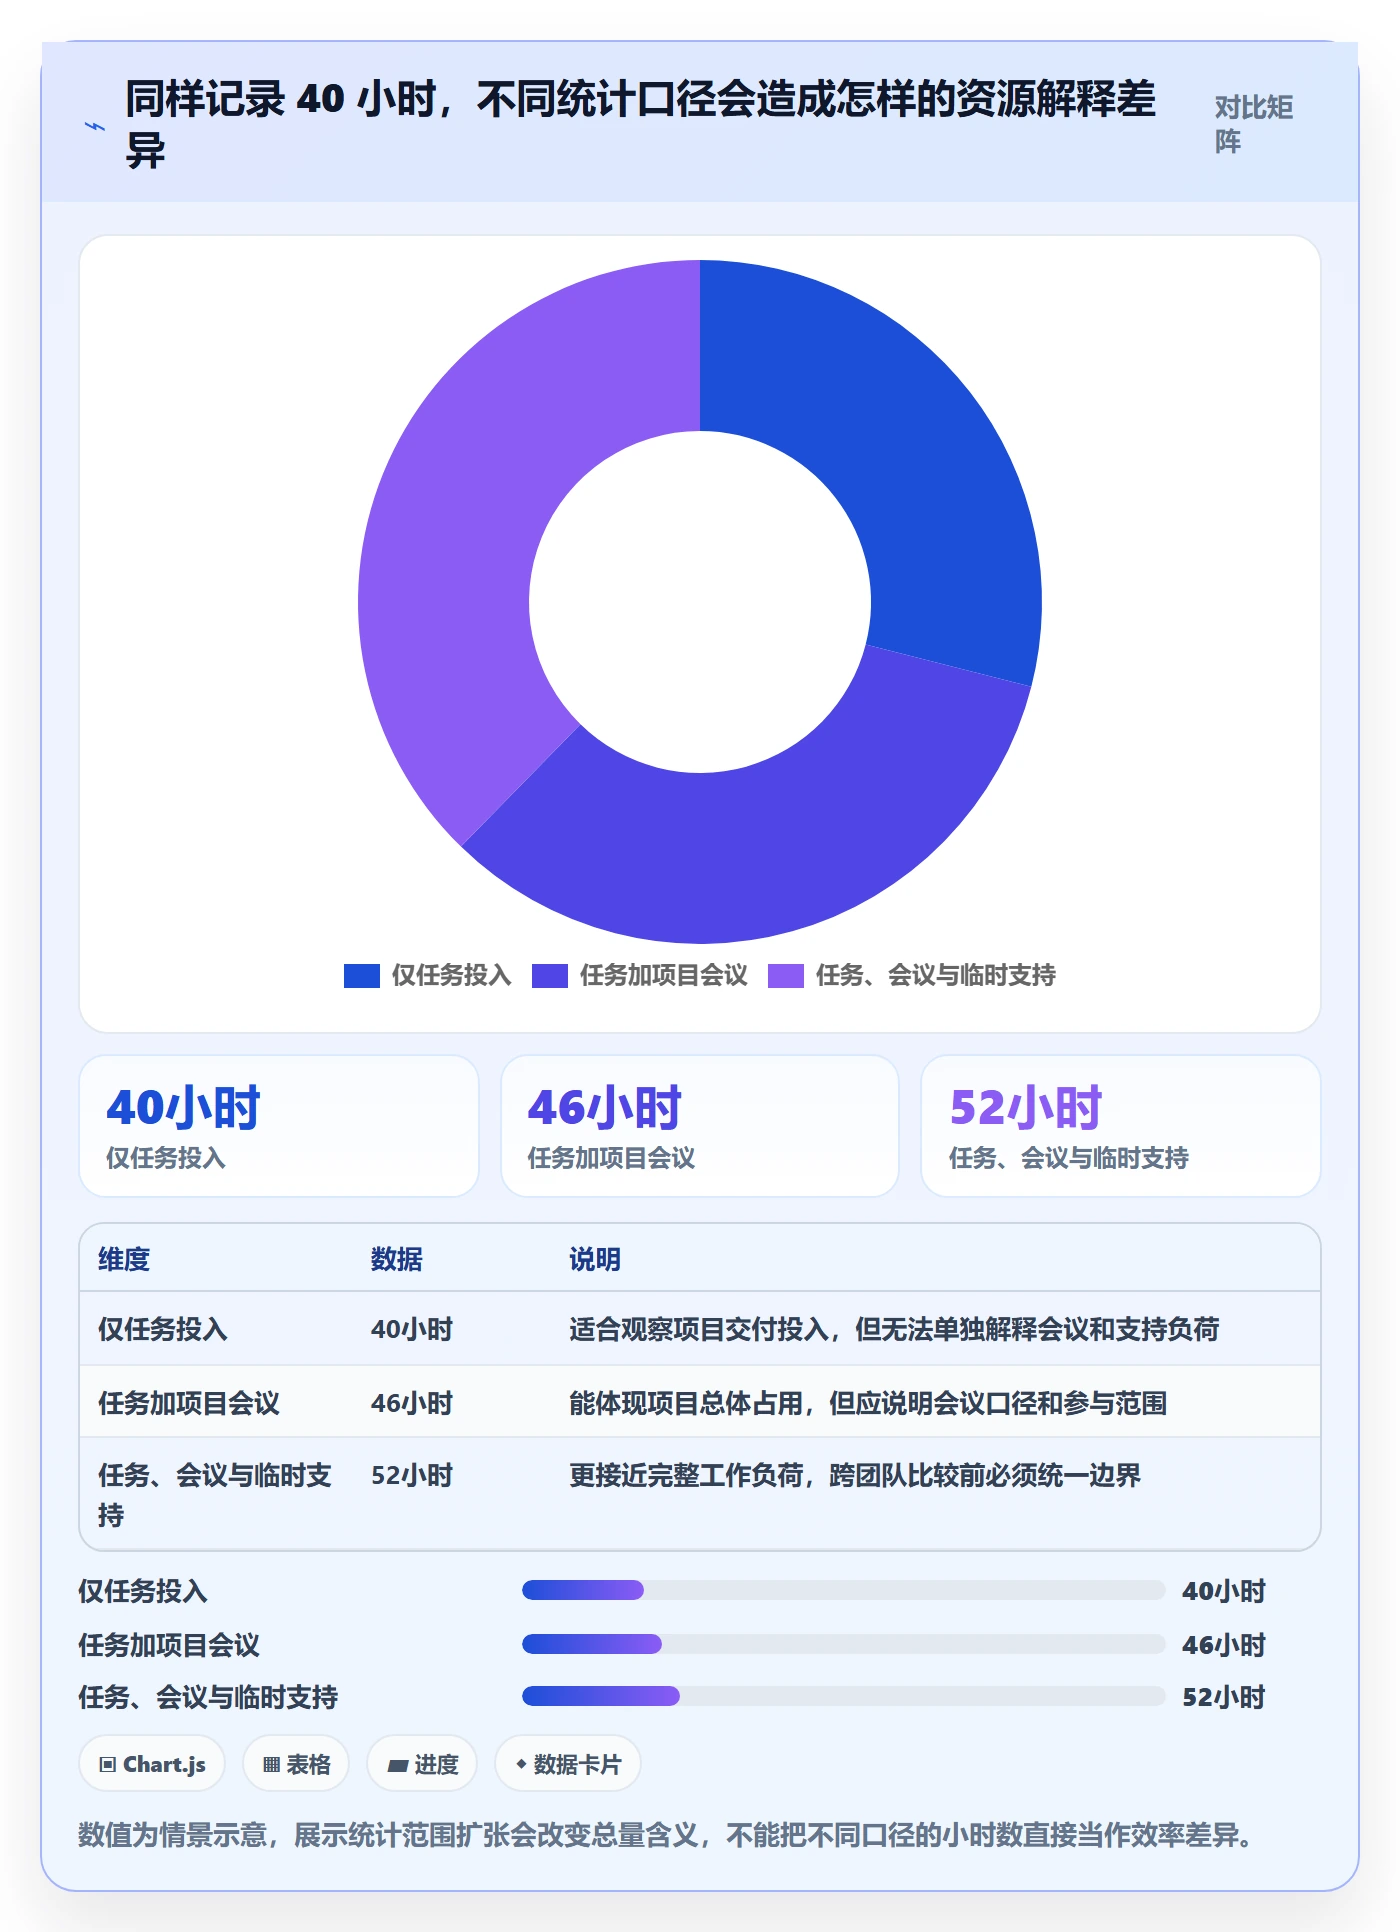Click description 能体现项目总体占用
Image resolution: width=1400 pixels, height=1932 pixels.
868,1403
